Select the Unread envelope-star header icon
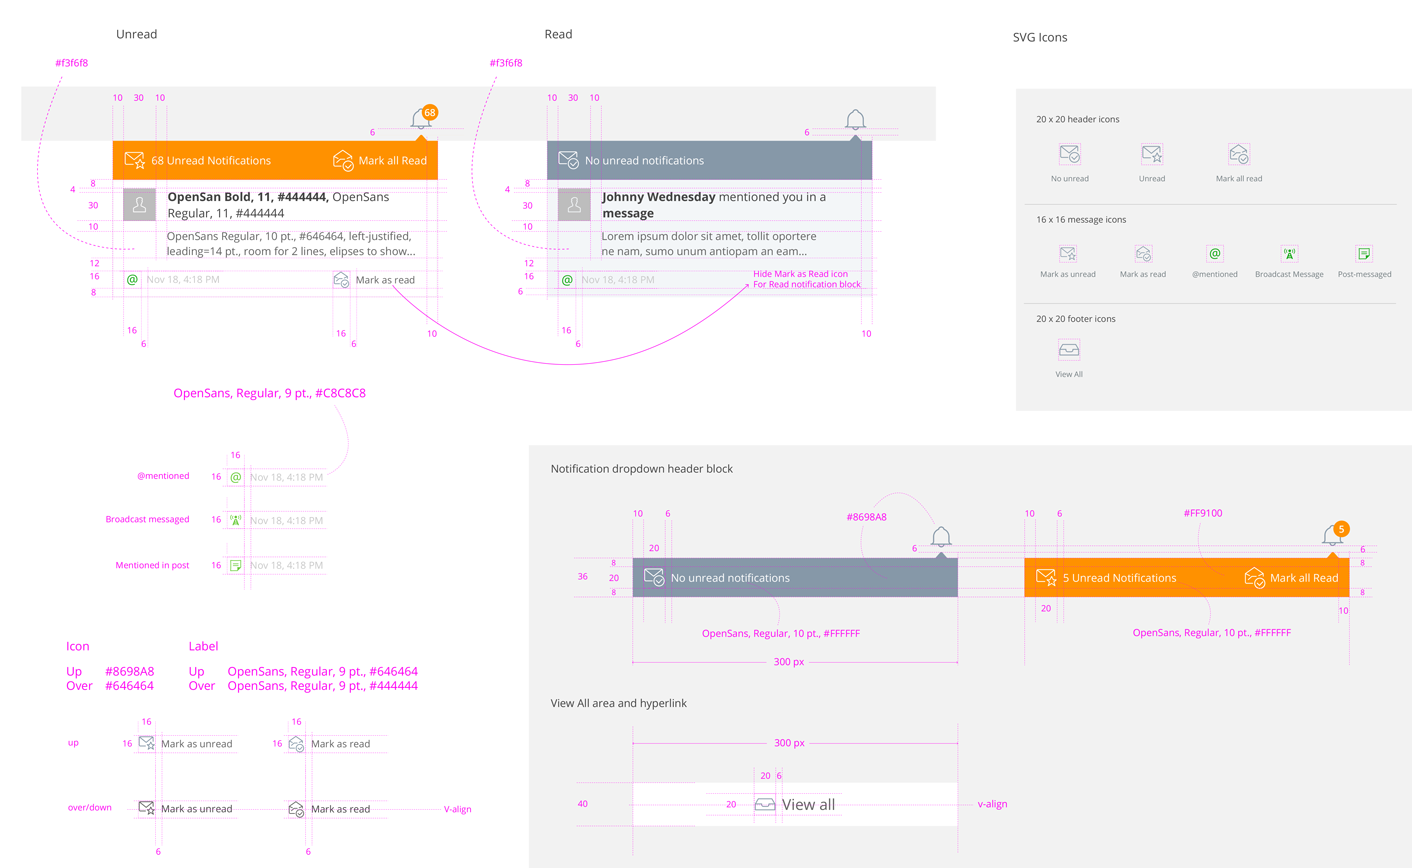The image size is (1412, 868). 1151,154
